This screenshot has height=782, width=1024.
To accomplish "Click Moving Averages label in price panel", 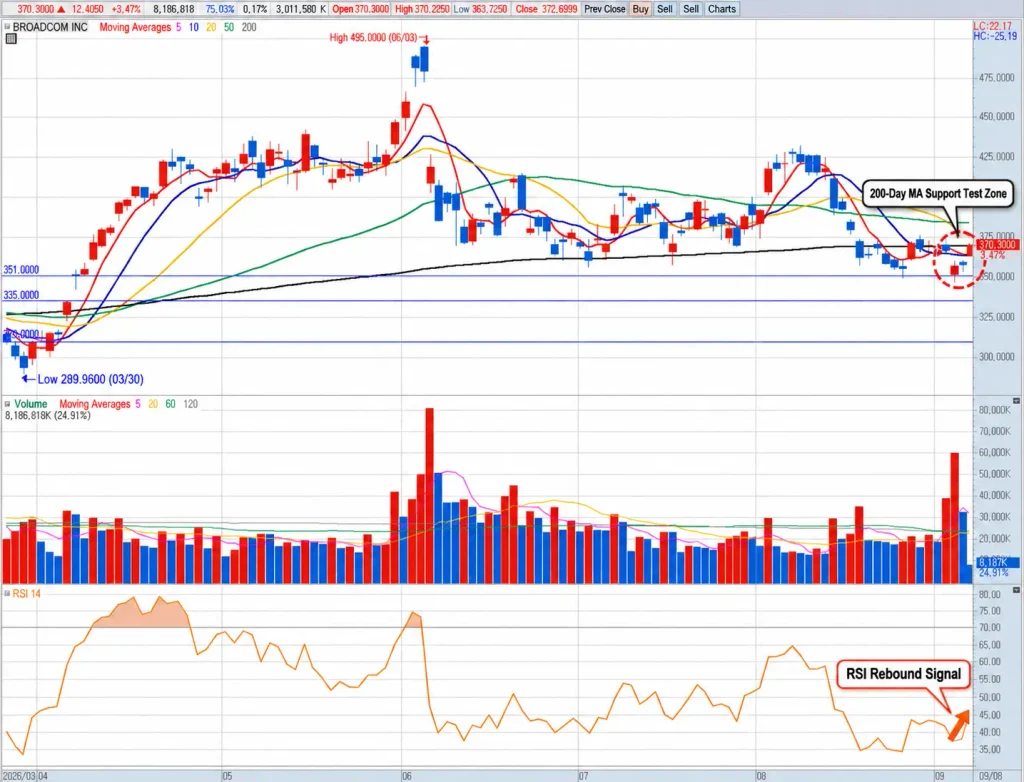I will (135, 27).
